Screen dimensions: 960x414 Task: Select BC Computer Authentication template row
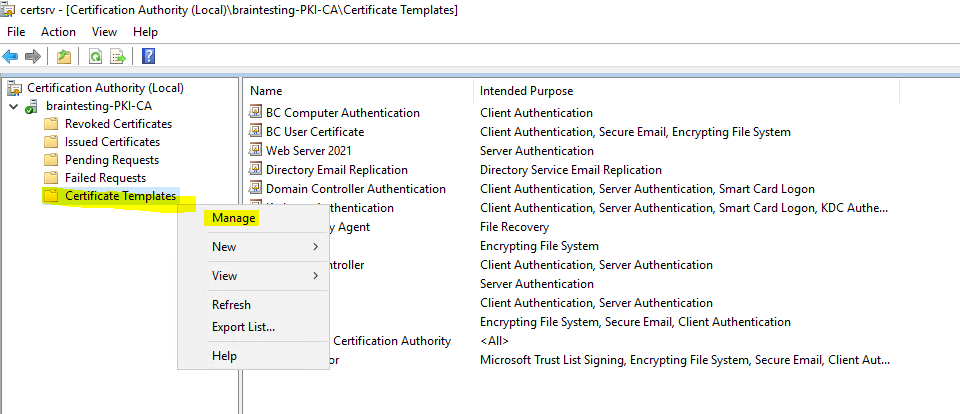(343, 113)
